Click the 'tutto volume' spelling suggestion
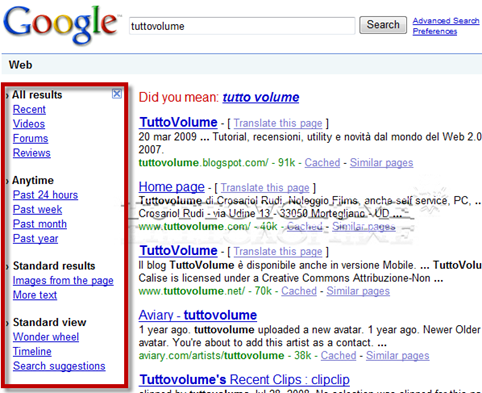Viewport: 482px width, 393px height. [x=261, y=97]
